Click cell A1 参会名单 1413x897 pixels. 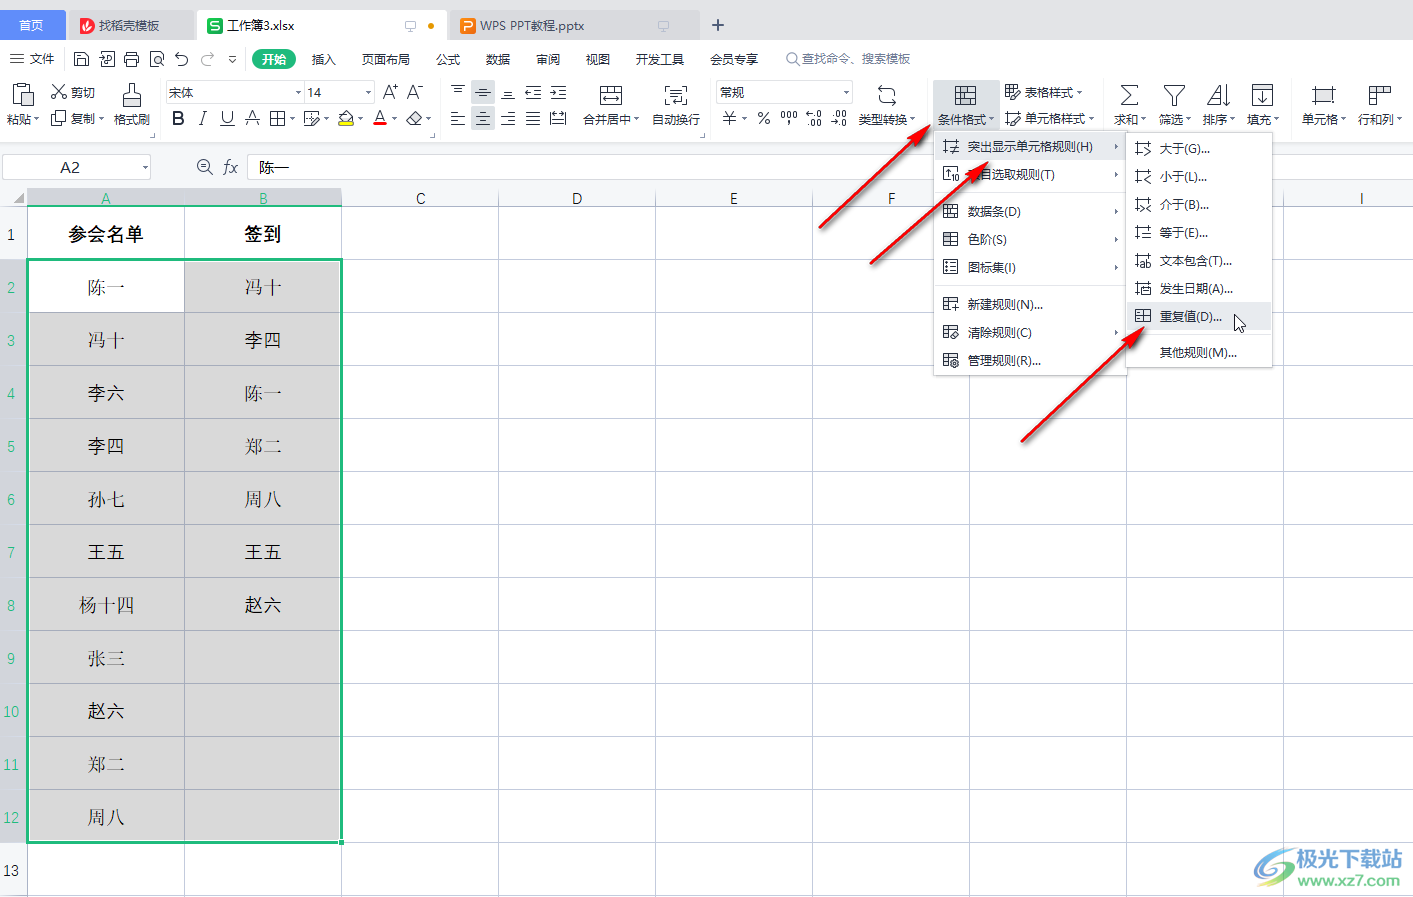click(106, 233)
